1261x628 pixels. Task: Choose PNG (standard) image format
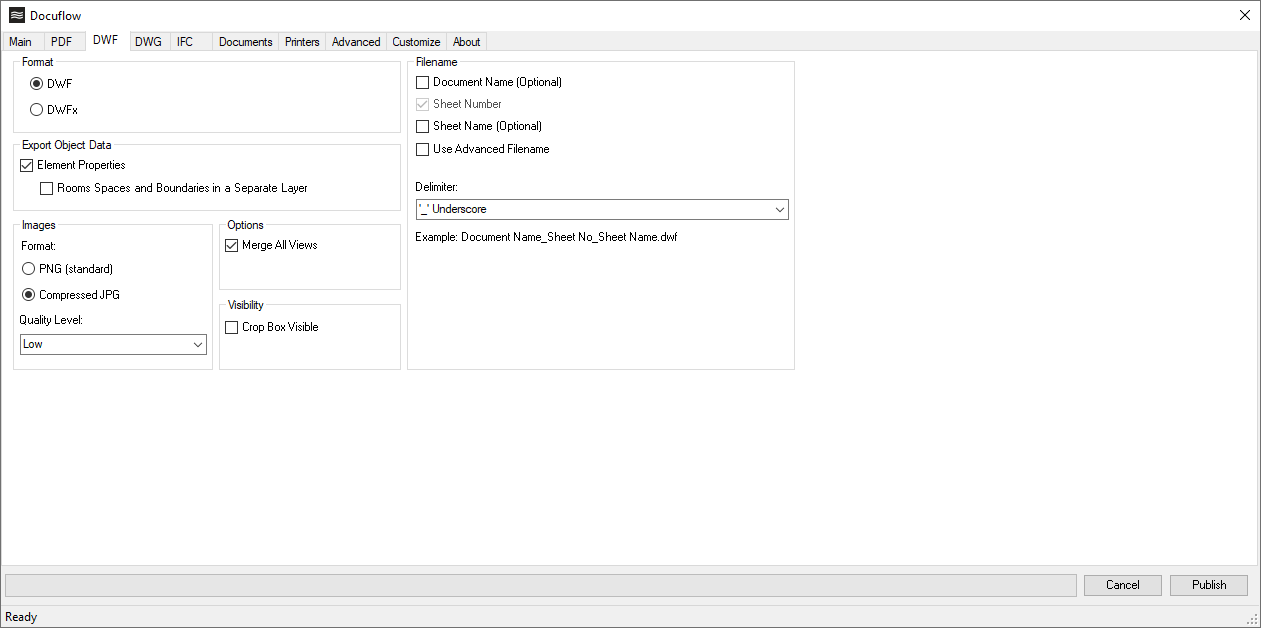pos(28,268)
